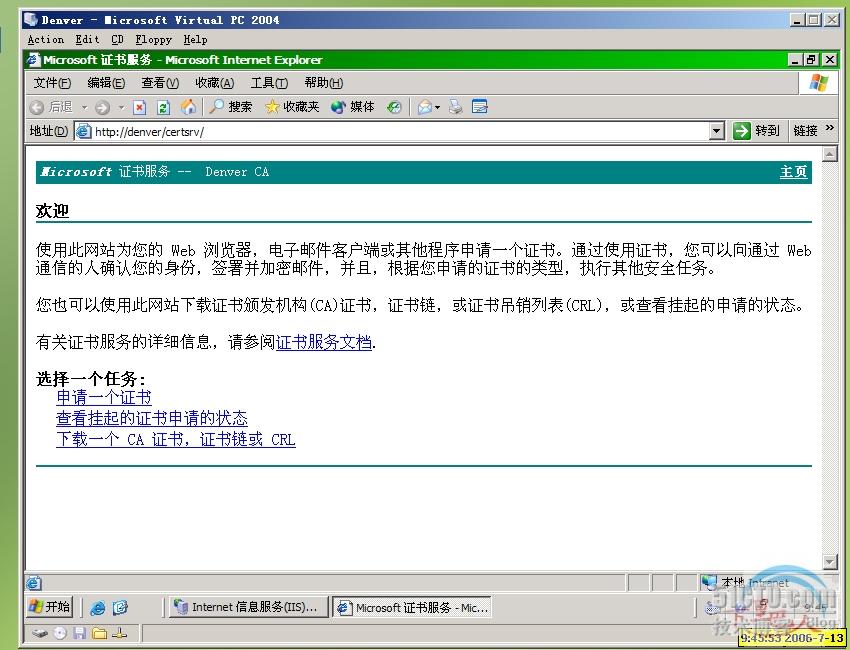Screen dimensions: 850x650
Task: Open the Virtual PC Edit menu
Action: 87,40
